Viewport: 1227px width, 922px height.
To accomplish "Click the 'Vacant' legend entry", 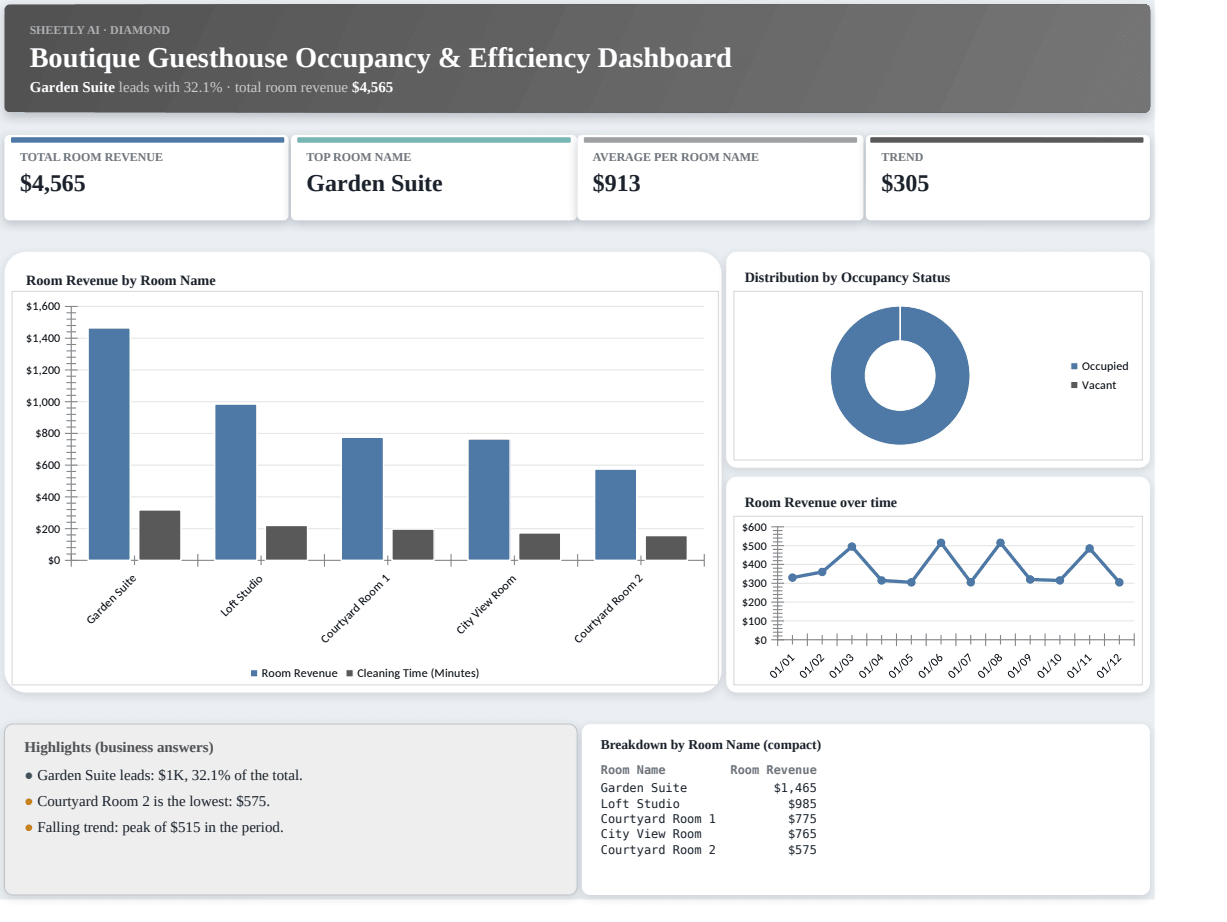I will (1093, 385).
